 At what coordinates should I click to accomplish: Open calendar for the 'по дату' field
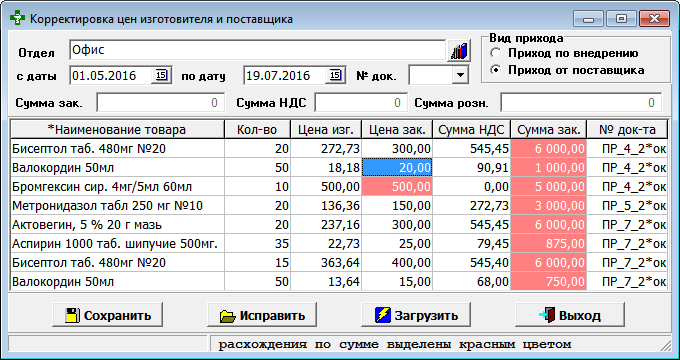(335, 75)
